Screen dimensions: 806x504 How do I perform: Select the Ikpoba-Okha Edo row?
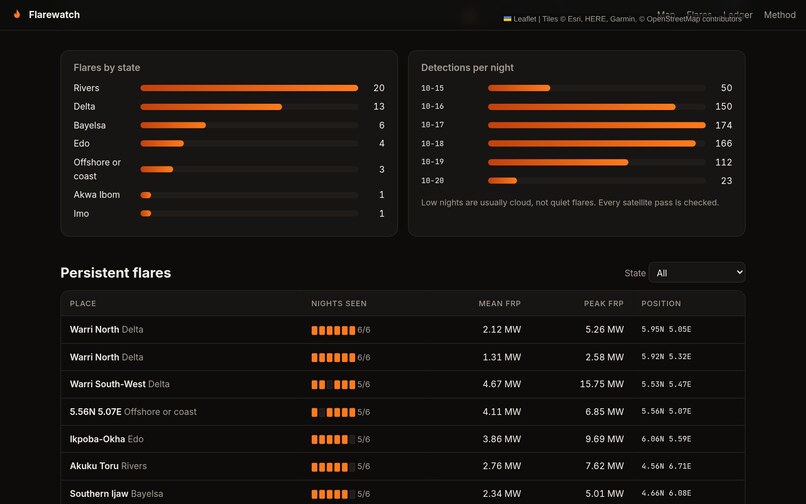[x=403, y=439]
